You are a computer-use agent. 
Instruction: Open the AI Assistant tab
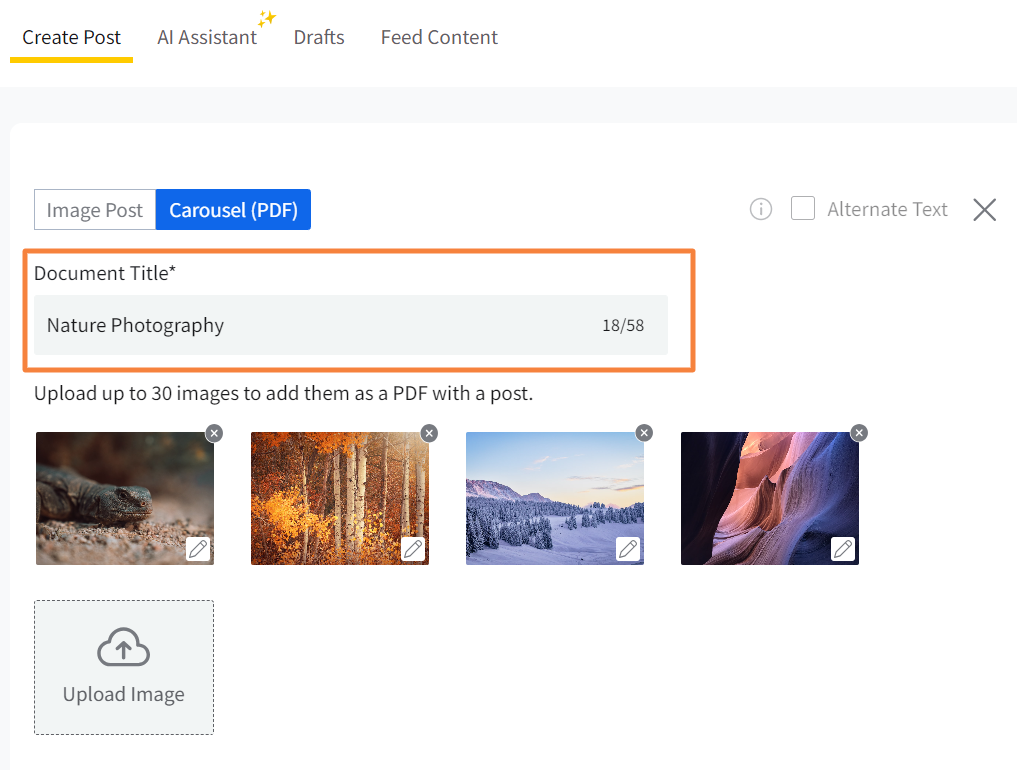pos(207,37)
